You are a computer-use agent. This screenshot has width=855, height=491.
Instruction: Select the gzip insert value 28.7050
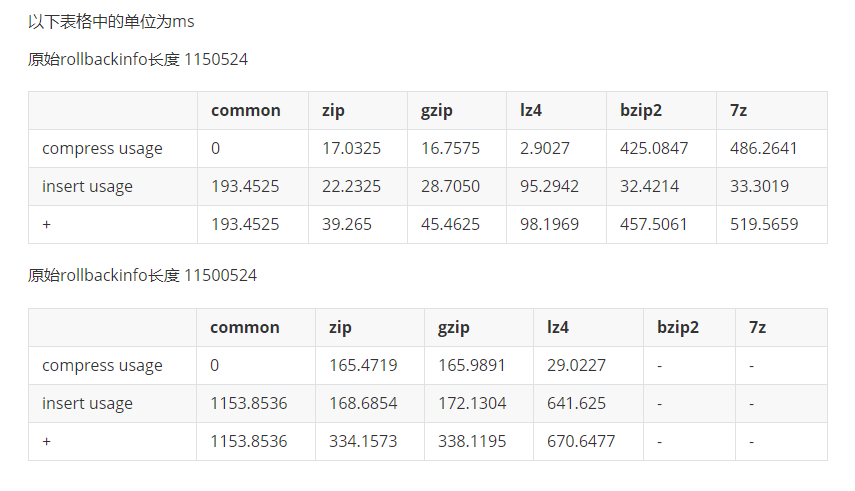(450, 187)
